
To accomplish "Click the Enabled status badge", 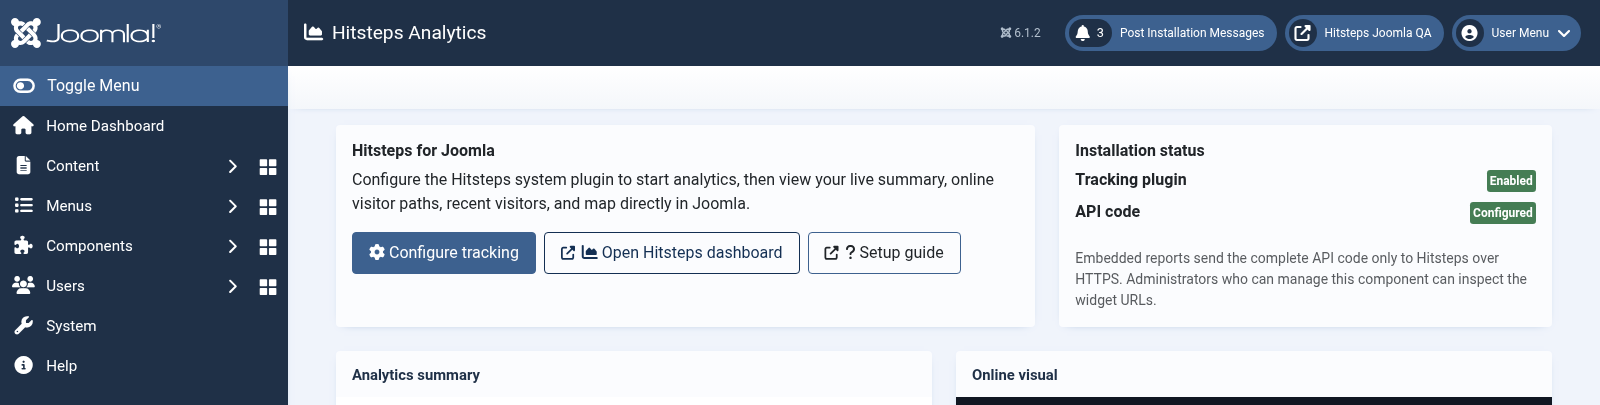I will point(1511,181).
